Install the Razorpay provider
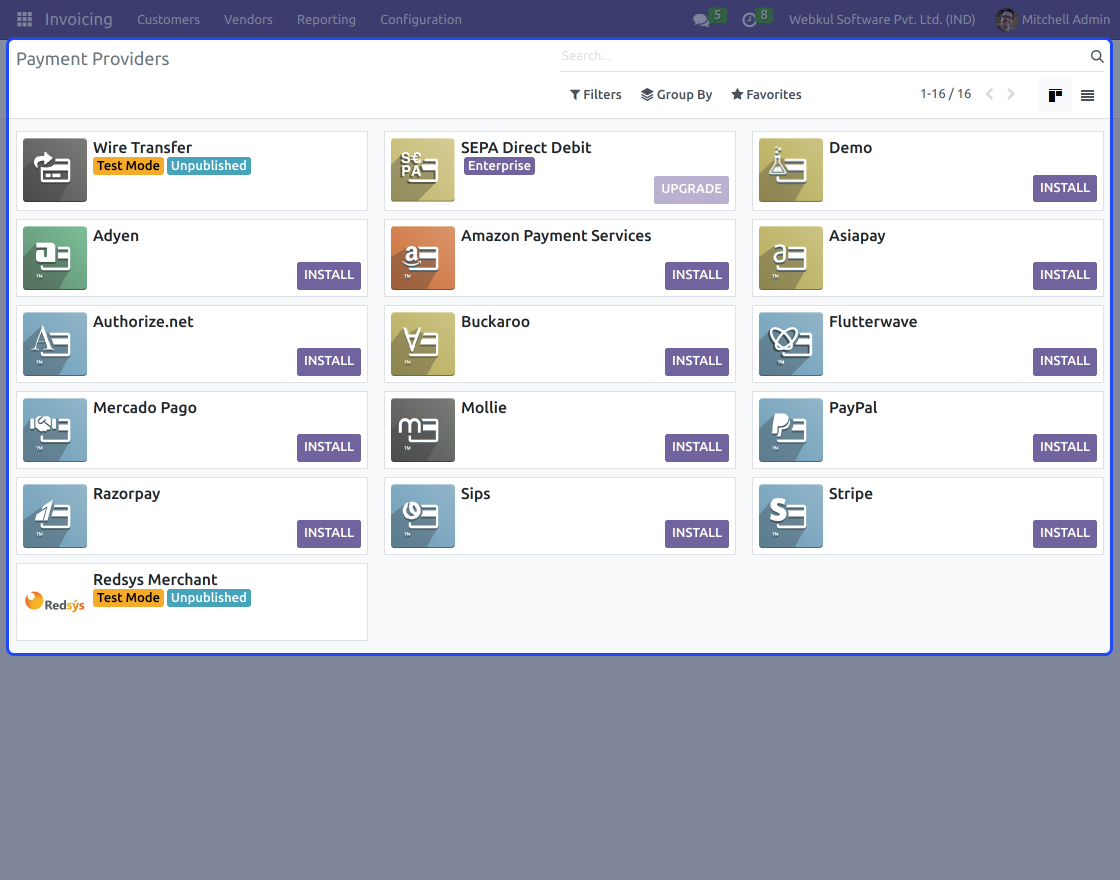The width and height of the screenshot is (1120, 880). point(329,534)
